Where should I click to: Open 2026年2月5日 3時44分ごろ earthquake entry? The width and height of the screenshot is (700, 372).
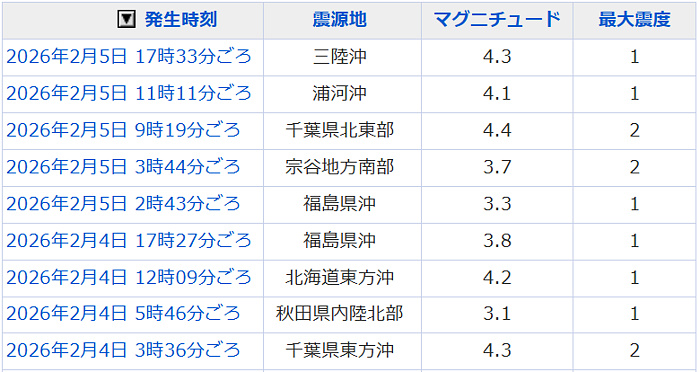(x=123, y=167)
